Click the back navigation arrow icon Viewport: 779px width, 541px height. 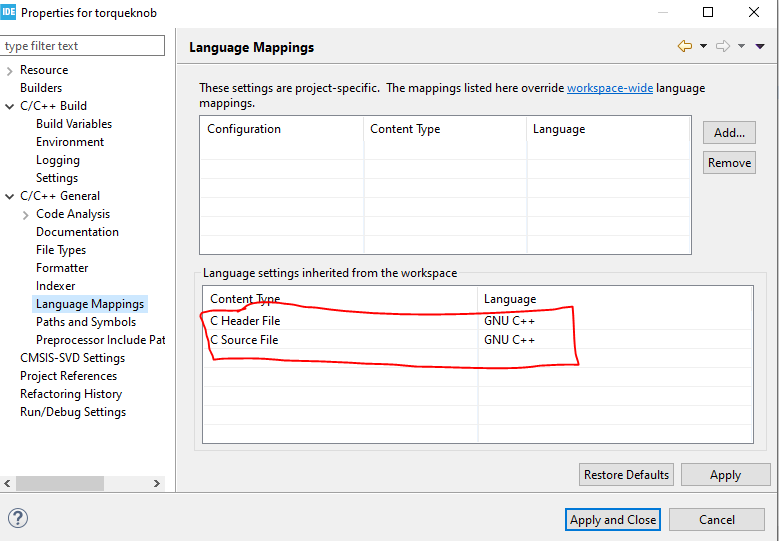pos(685,46)
